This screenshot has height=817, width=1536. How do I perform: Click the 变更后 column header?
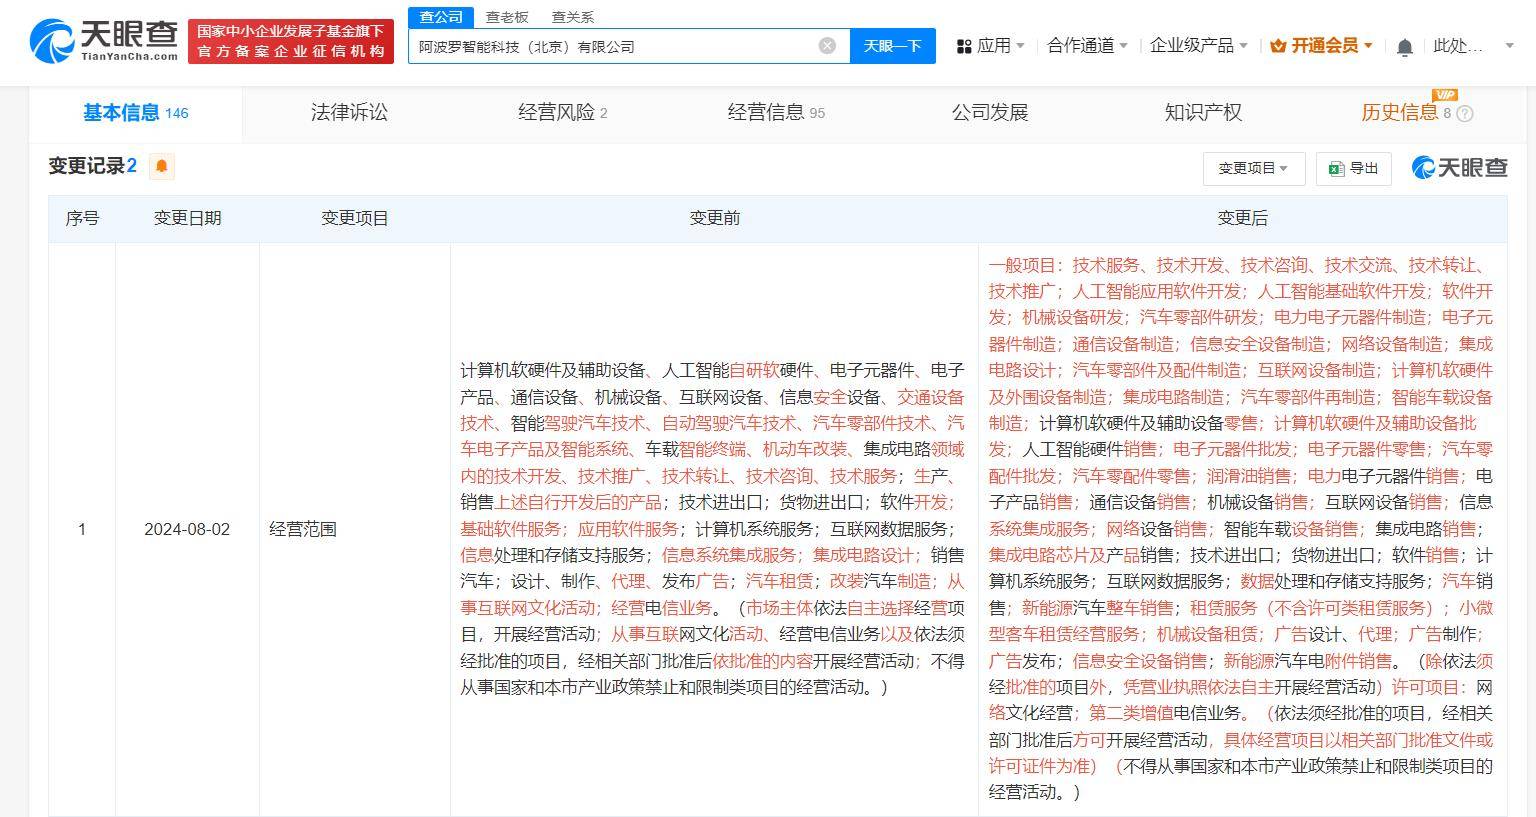coord(1242,218)
